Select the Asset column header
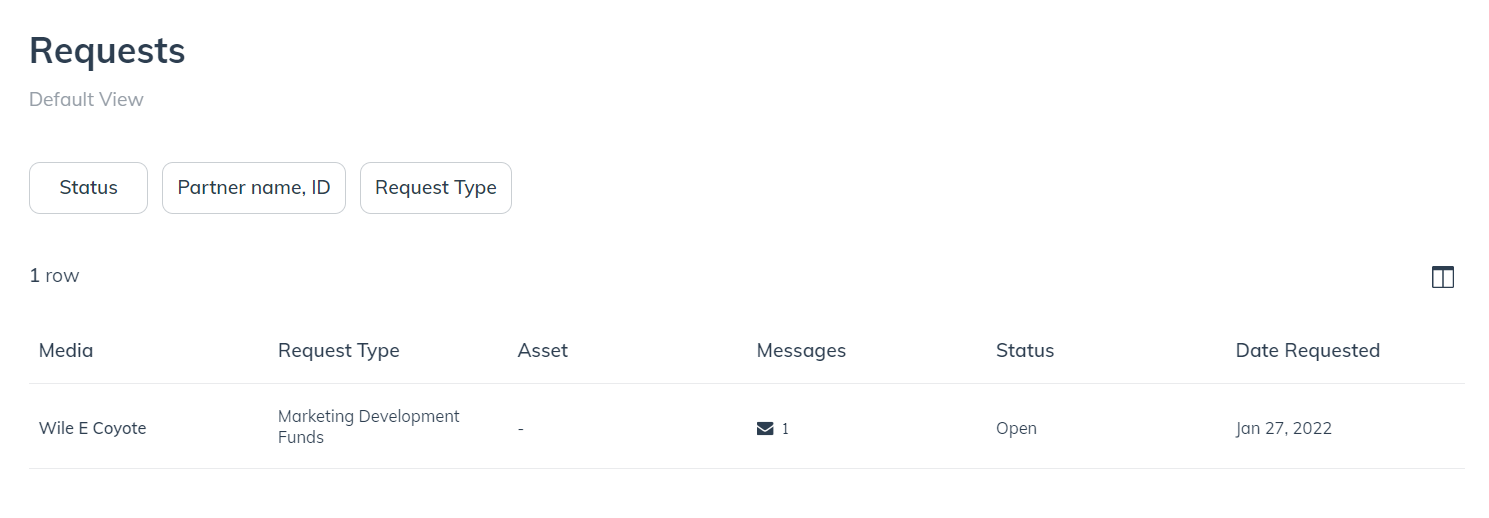The image size is (1489, 518). click(x=543, y=351)
